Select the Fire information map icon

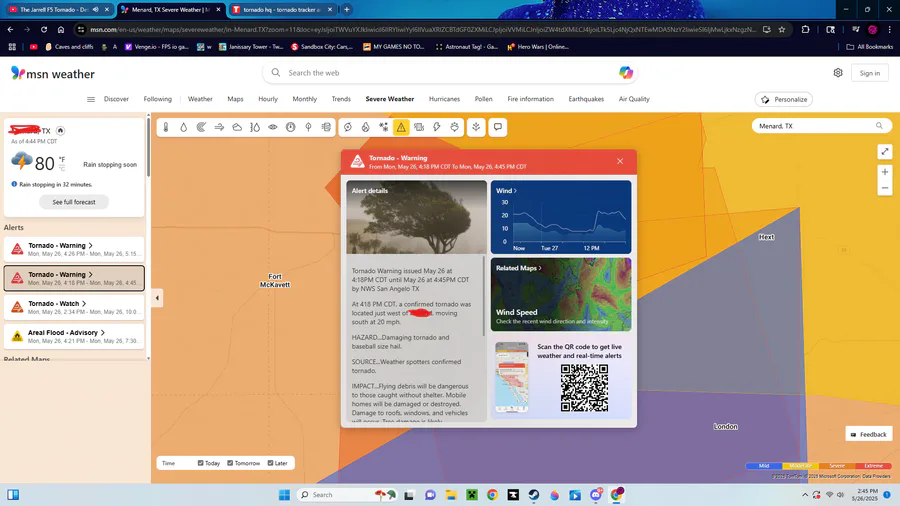[366, 127]
